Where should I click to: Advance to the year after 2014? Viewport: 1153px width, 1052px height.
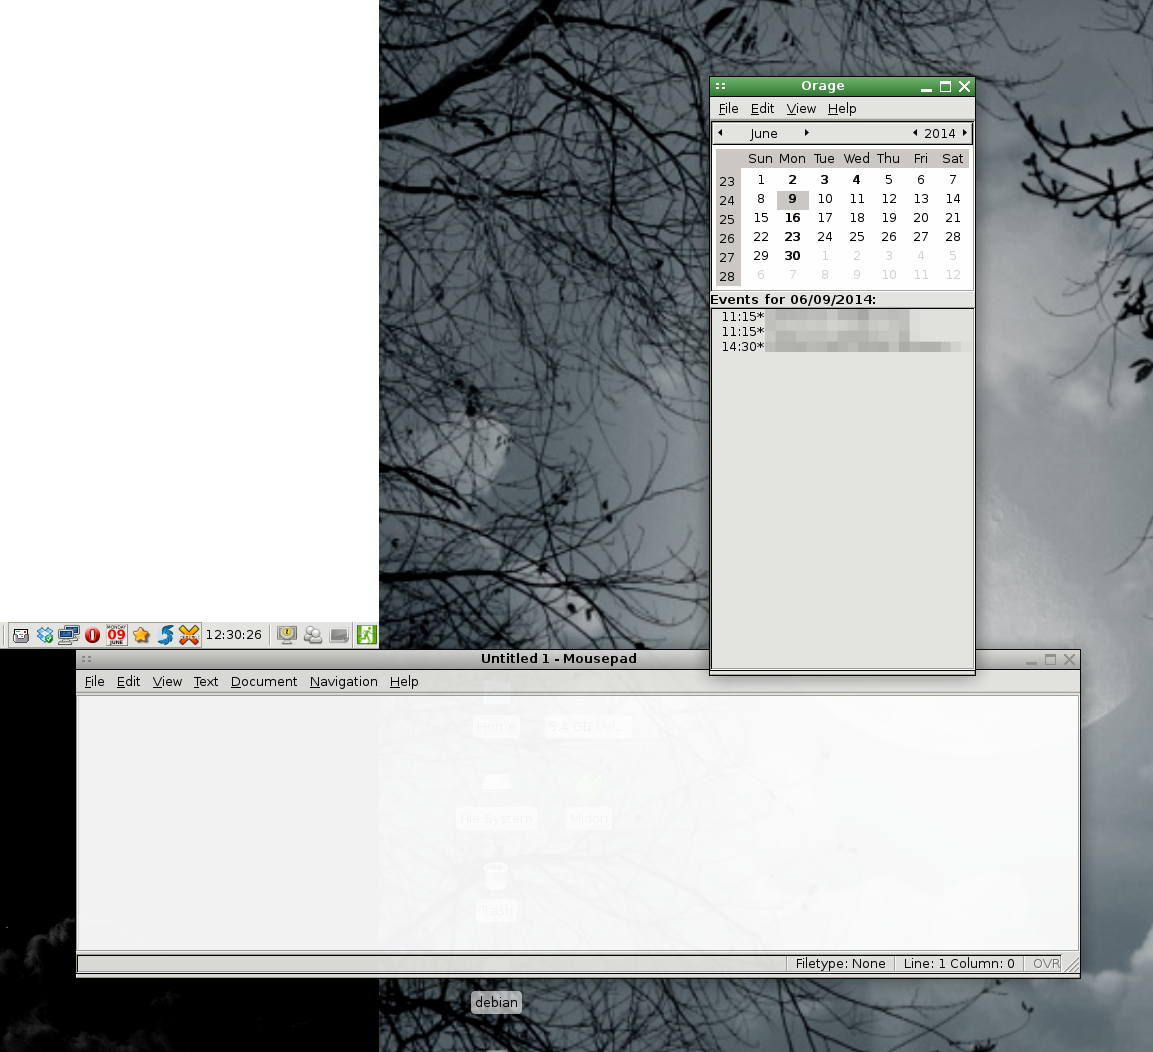[x=964, y=133]
